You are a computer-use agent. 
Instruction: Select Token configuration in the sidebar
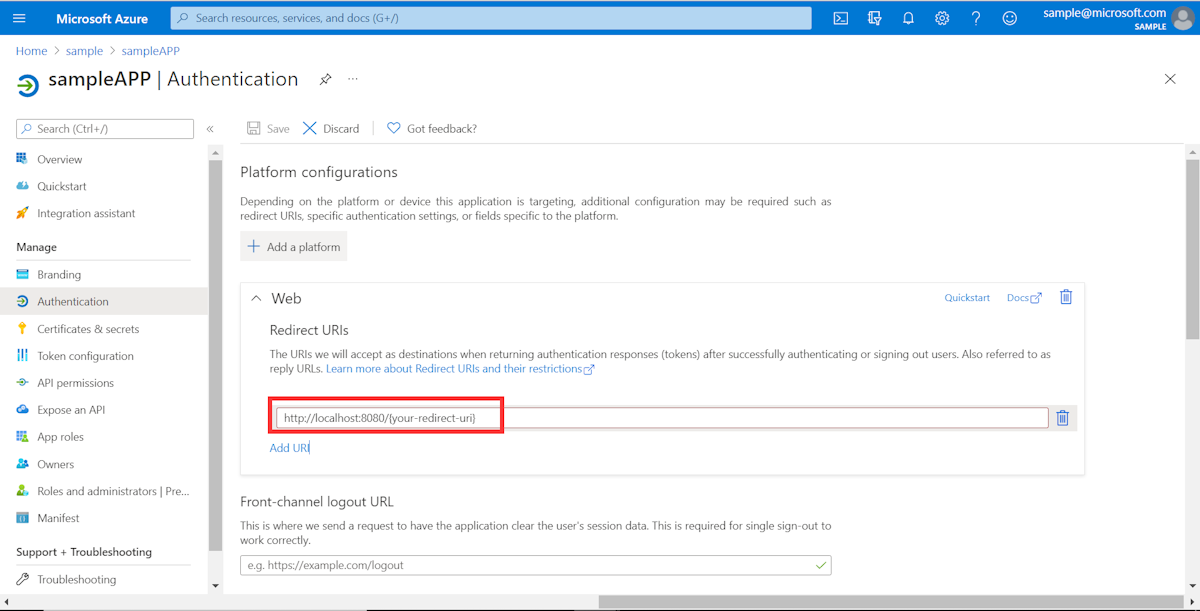click(84, 355)
